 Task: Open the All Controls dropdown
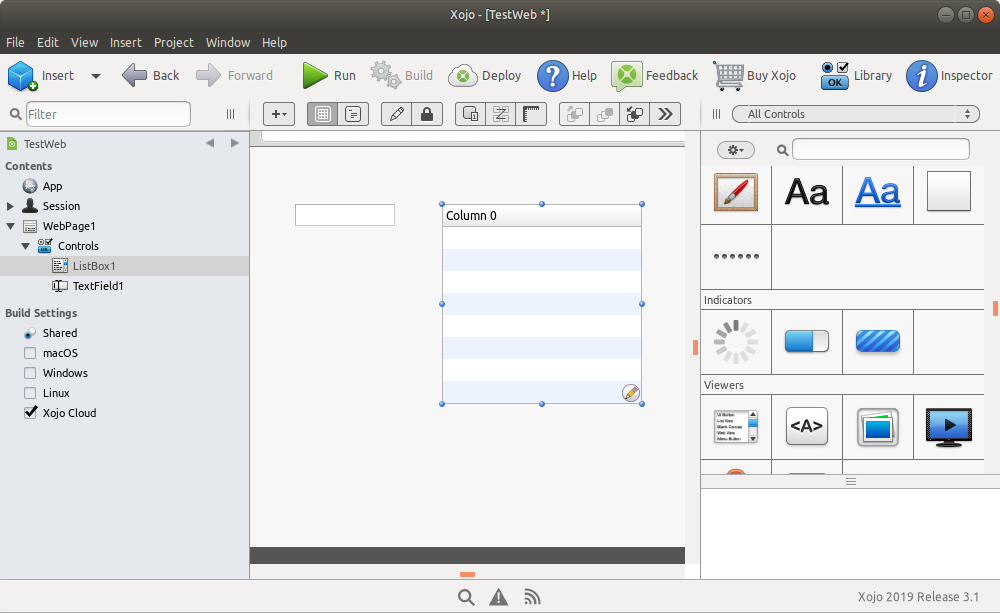click(x=855, y=114)
